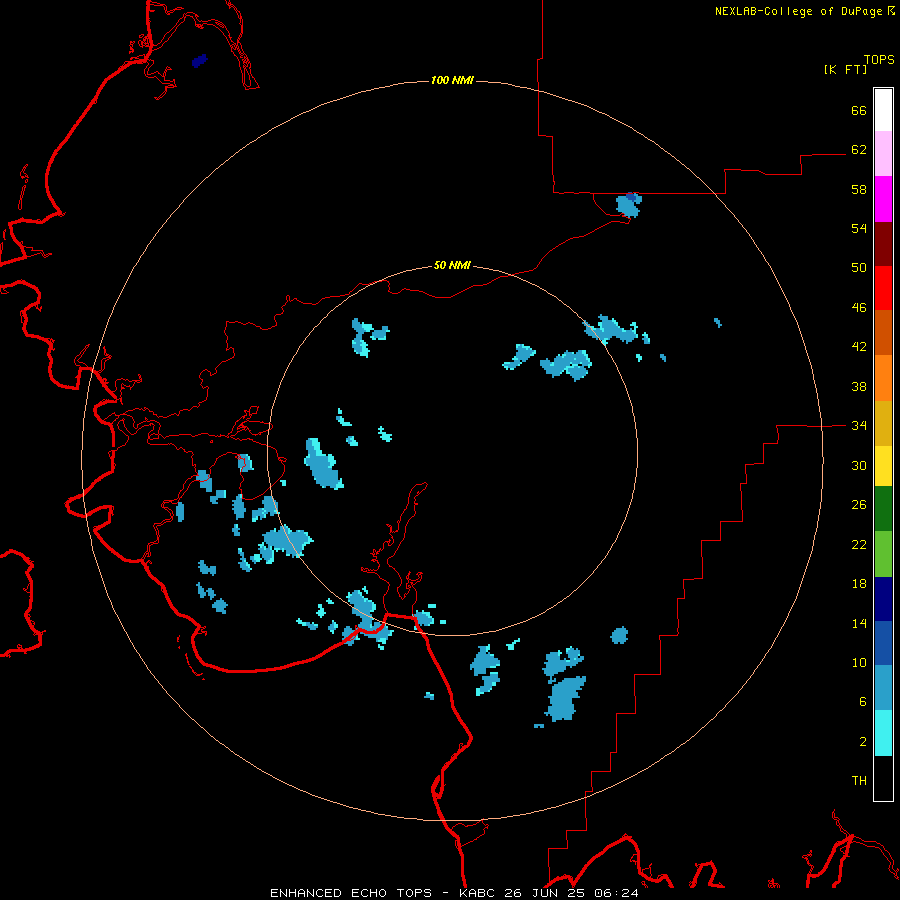Click the "50 NMI" range ring label
Image resolution: width=900 pixels, height=900 pixels.
point(452,265)
